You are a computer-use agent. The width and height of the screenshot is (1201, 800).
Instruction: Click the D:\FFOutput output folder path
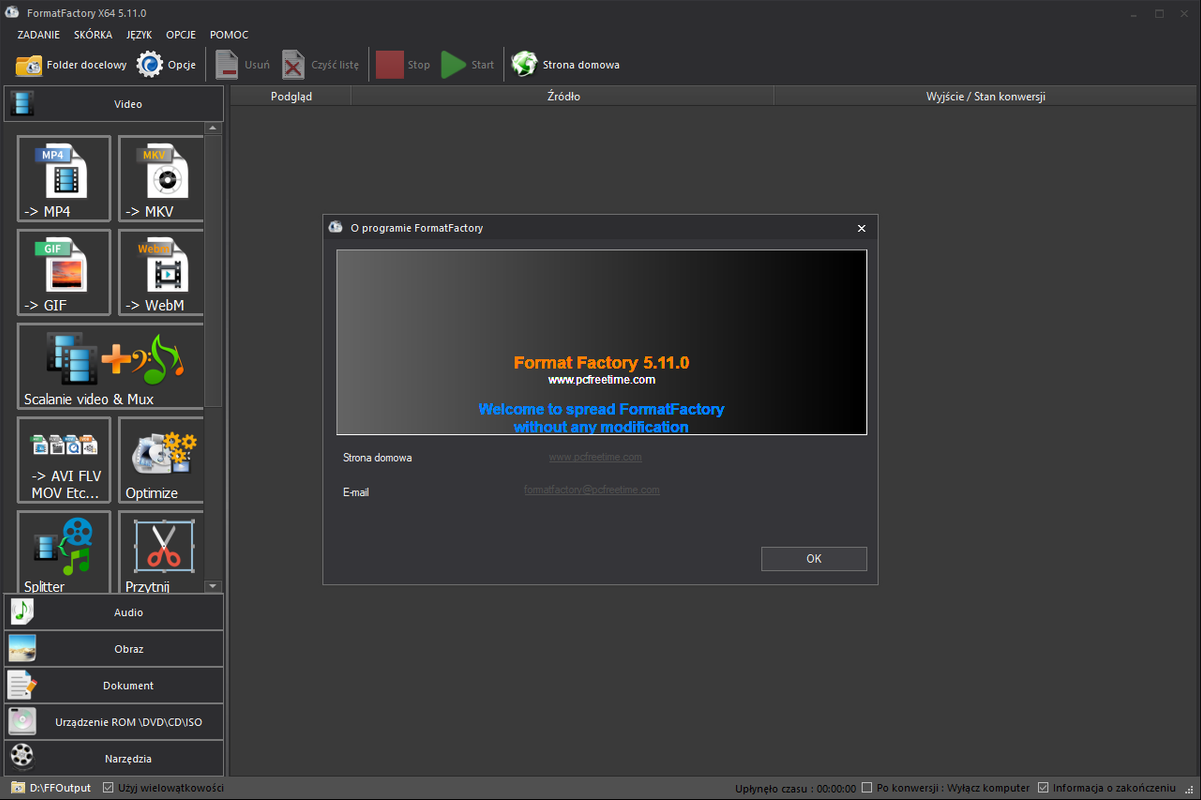point(60,788)
